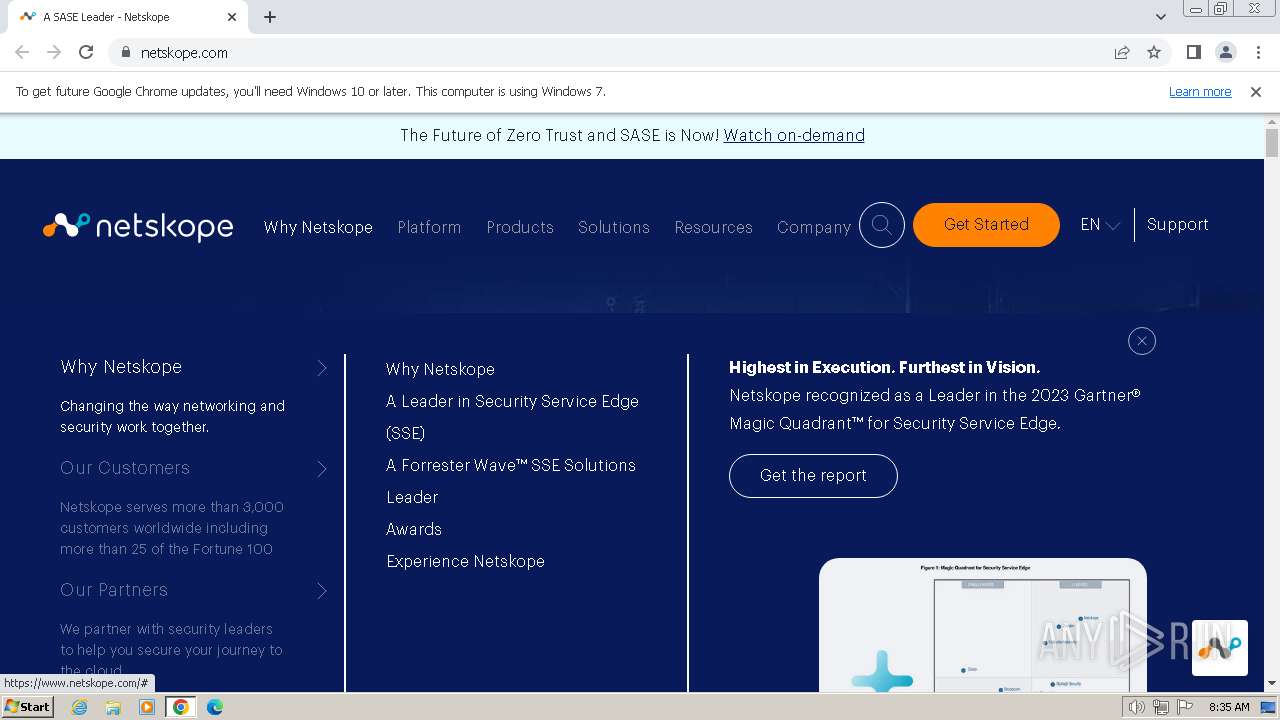Go forward in browser history
Screen dimensions: 1280x720
(x=54, y=52)
